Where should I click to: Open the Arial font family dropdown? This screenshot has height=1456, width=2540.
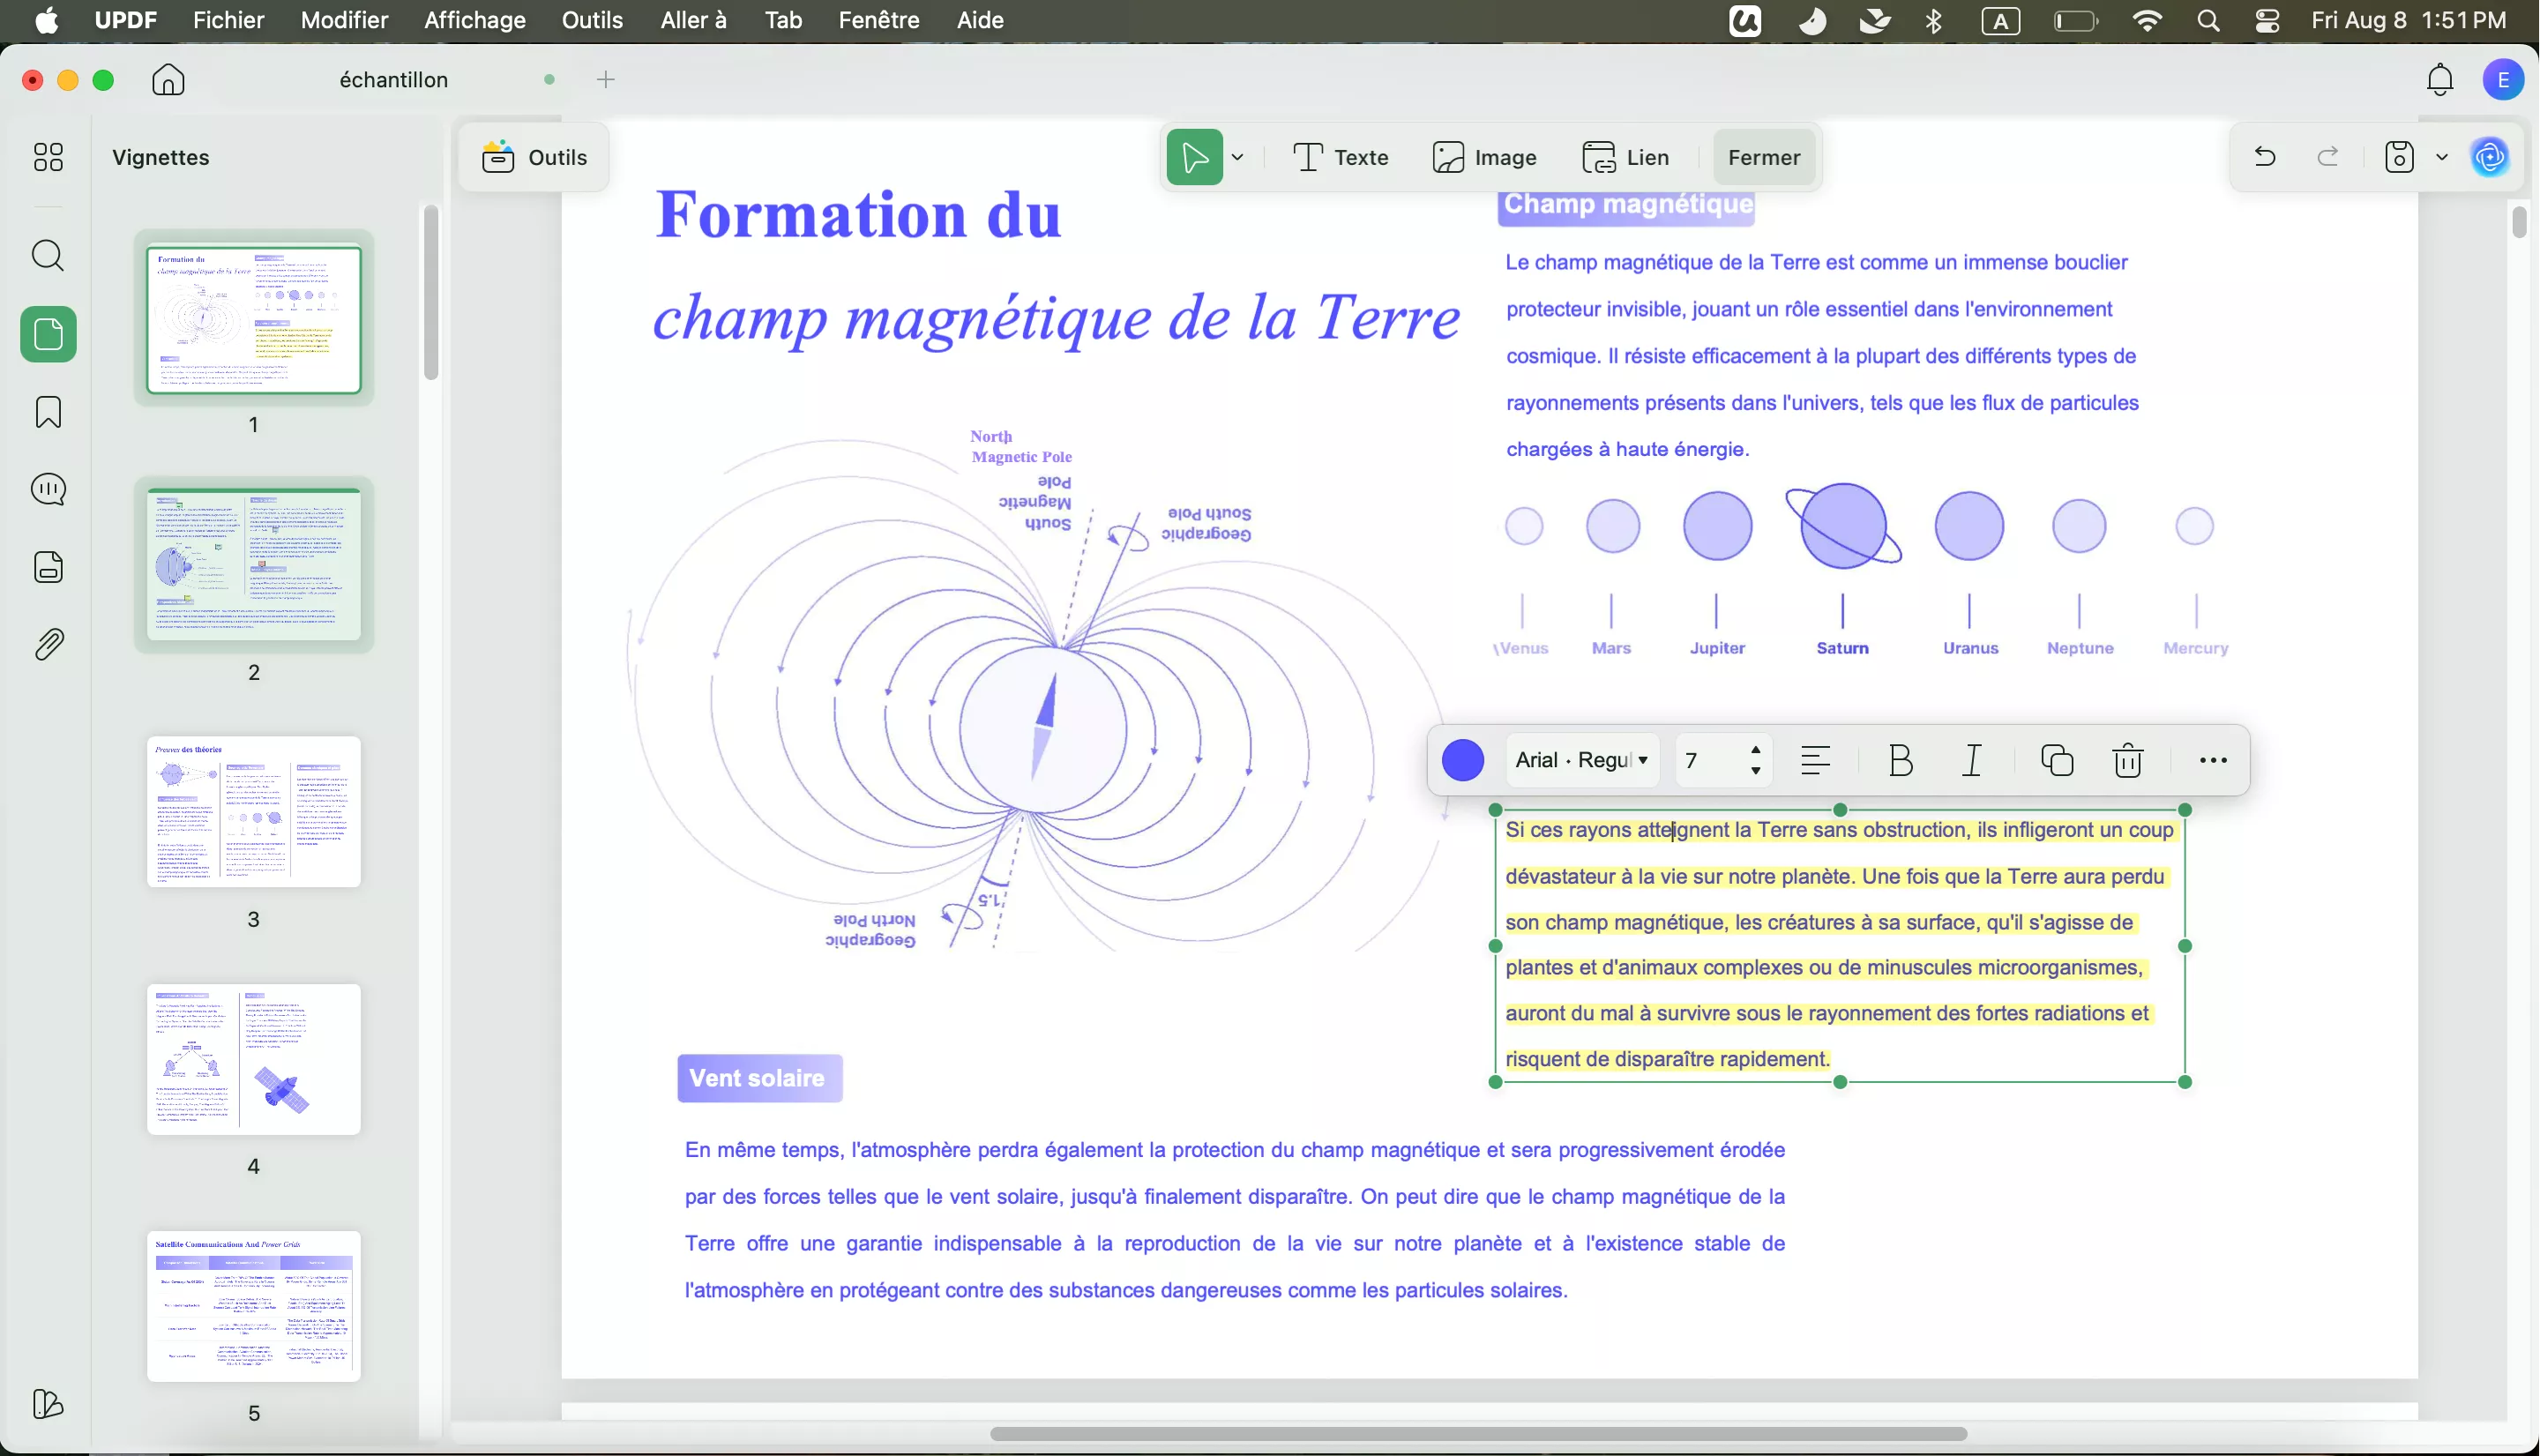1582,760
